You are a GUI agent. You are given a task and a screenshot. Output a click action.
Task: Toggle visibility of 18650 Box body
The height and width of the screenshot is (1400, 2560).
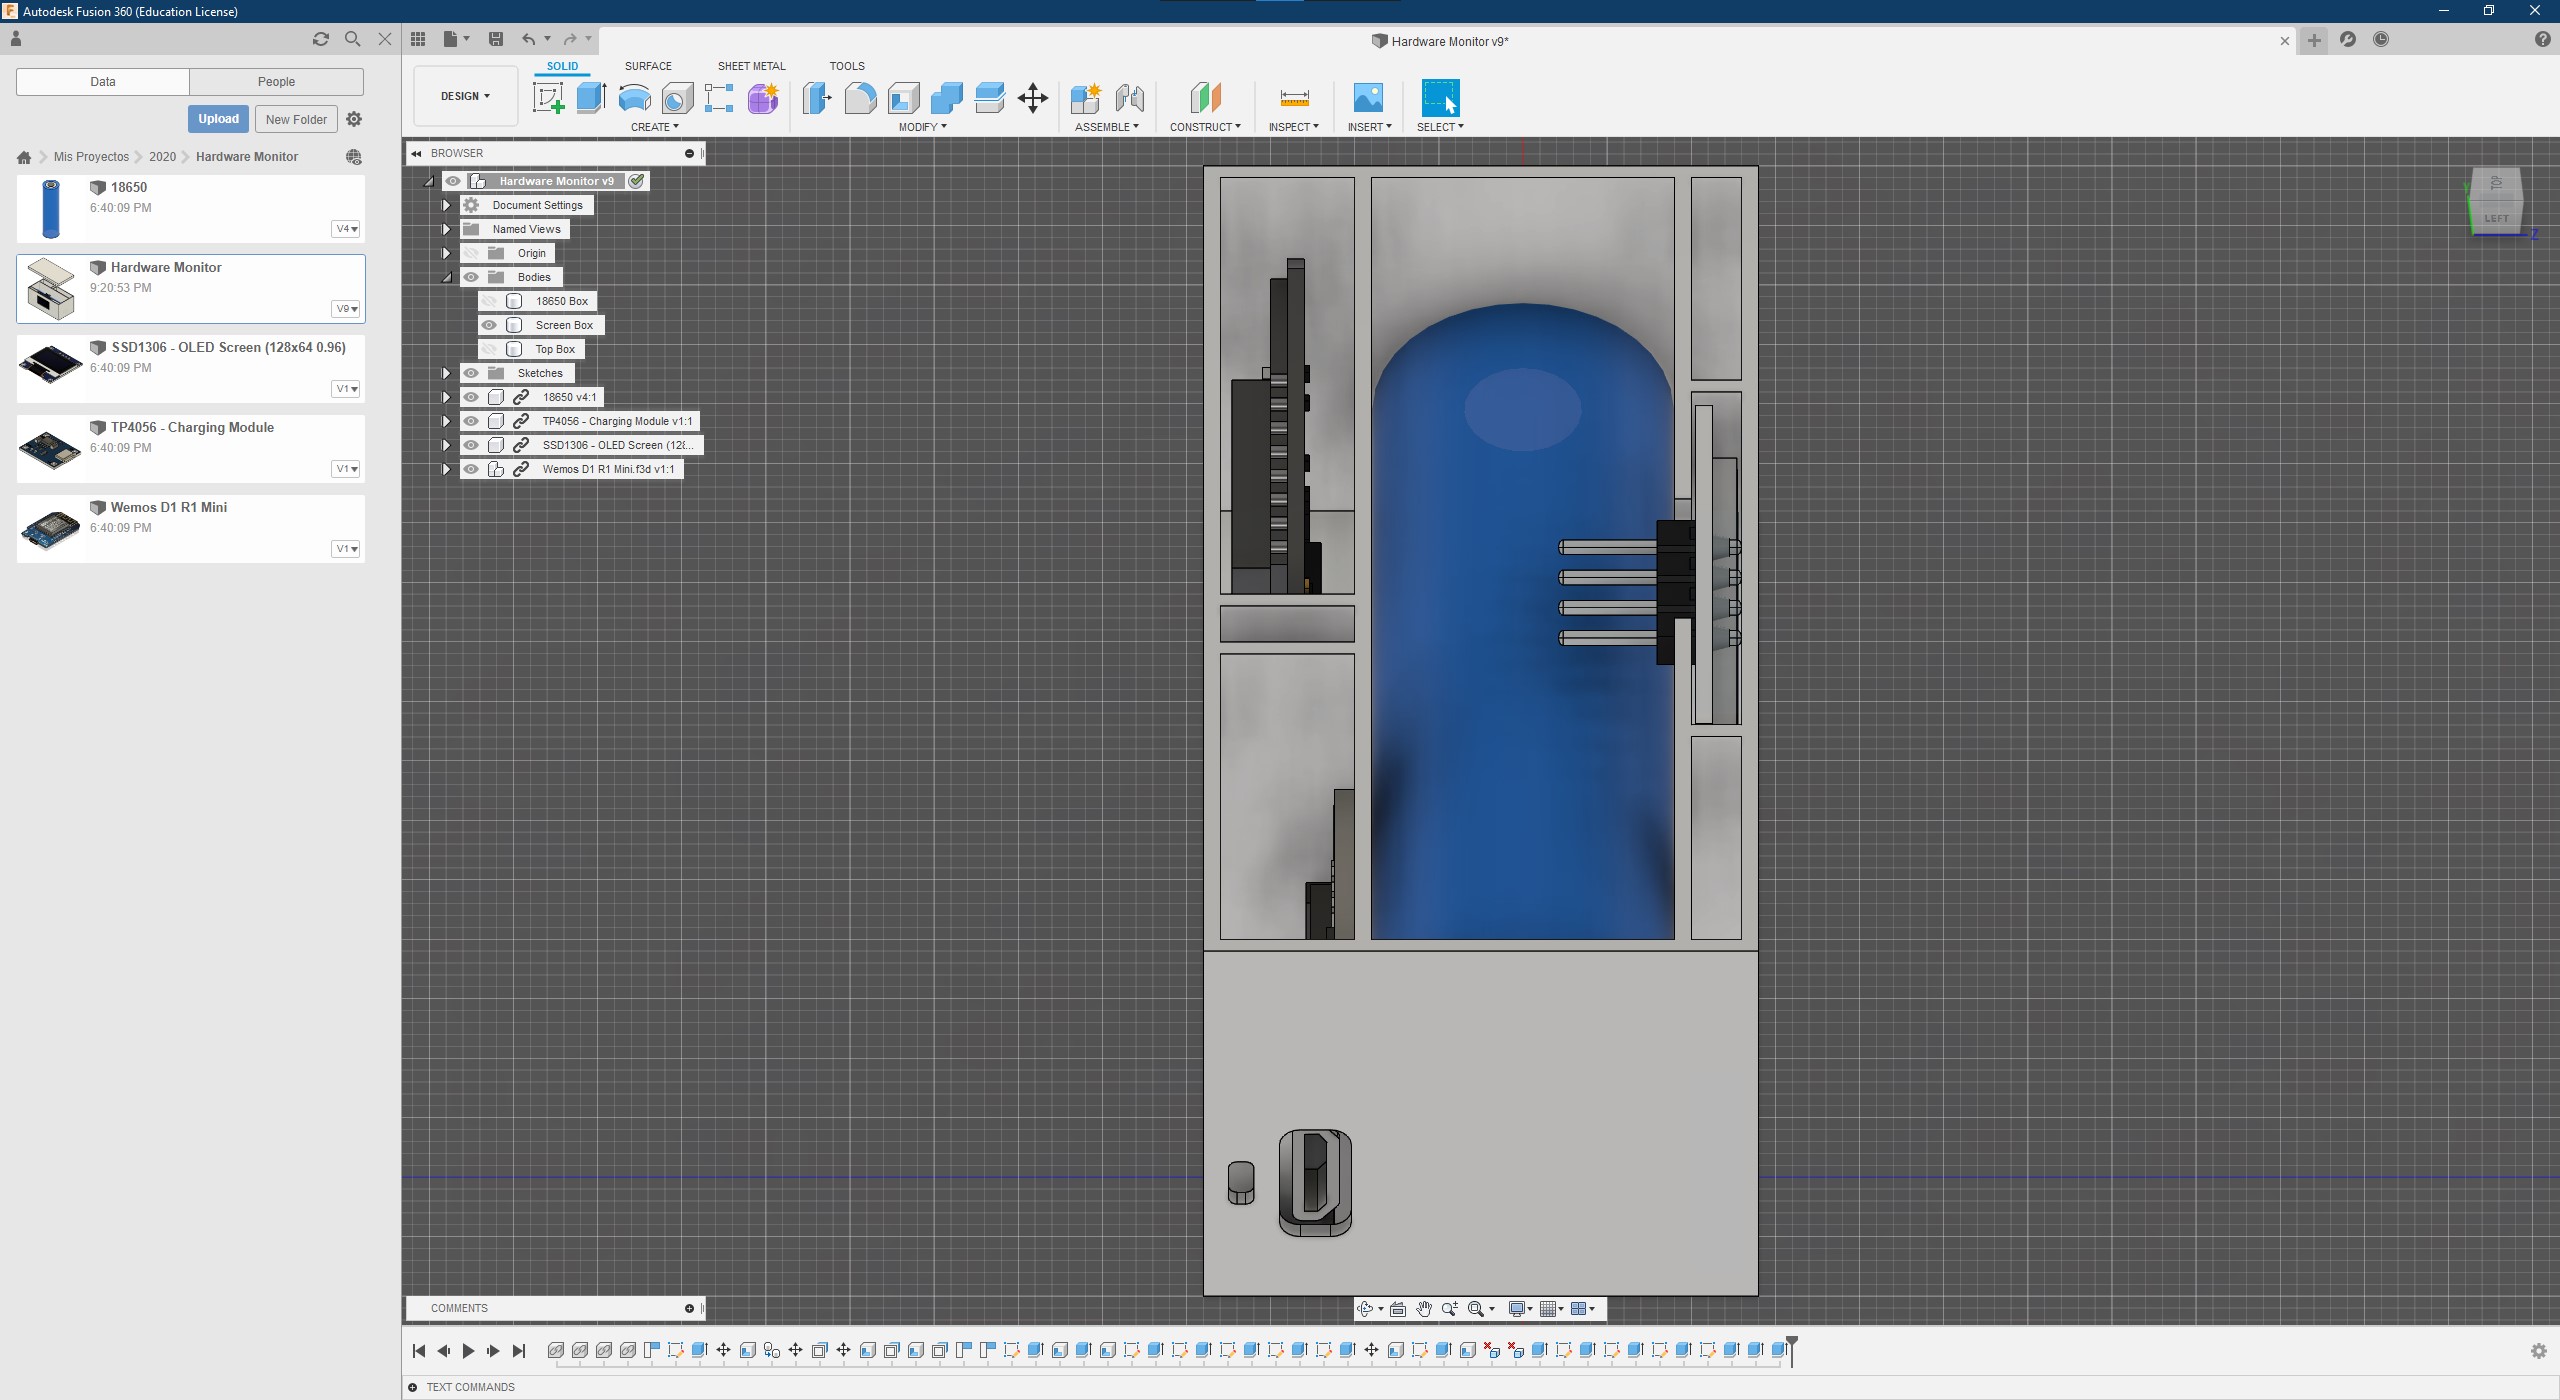tap(489, 301)
